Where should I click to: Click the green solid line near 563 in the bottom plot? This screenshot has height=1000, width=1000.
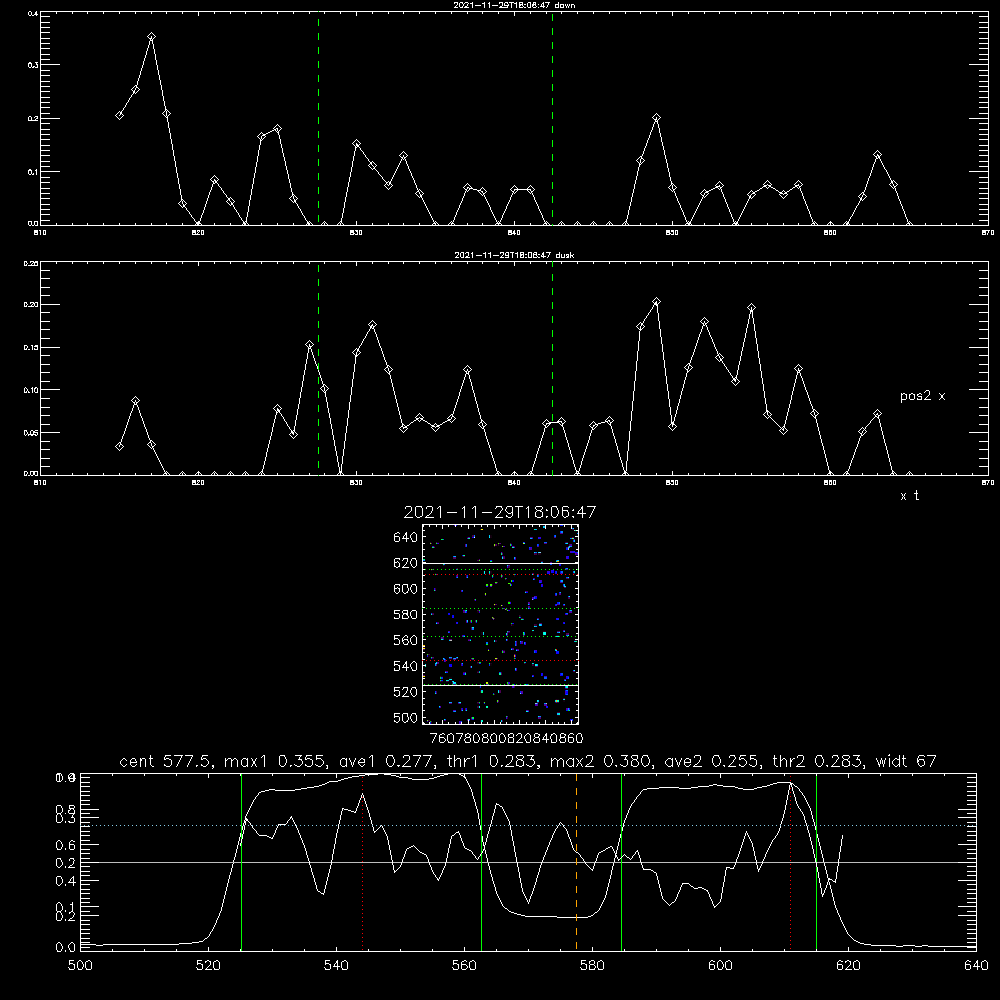[482, 862]
